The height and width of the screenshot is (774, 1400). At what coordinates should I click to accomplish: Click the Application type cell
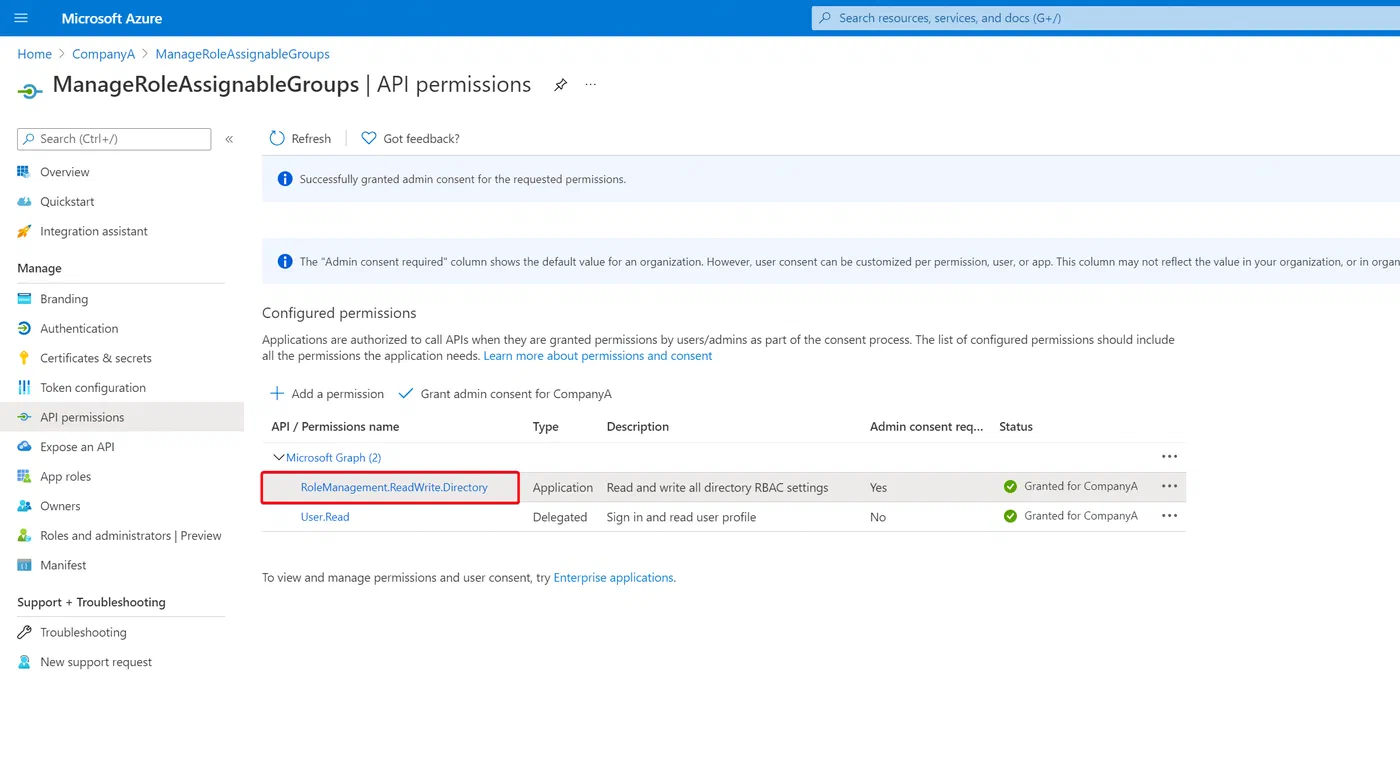pos(563,487)
